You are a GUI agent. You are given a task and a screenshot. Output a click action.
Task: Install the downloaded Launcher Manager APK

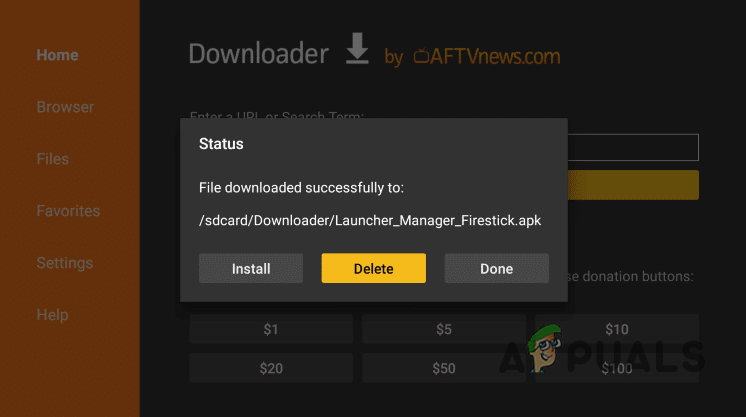pyautogui.click(x=251, y=268)
